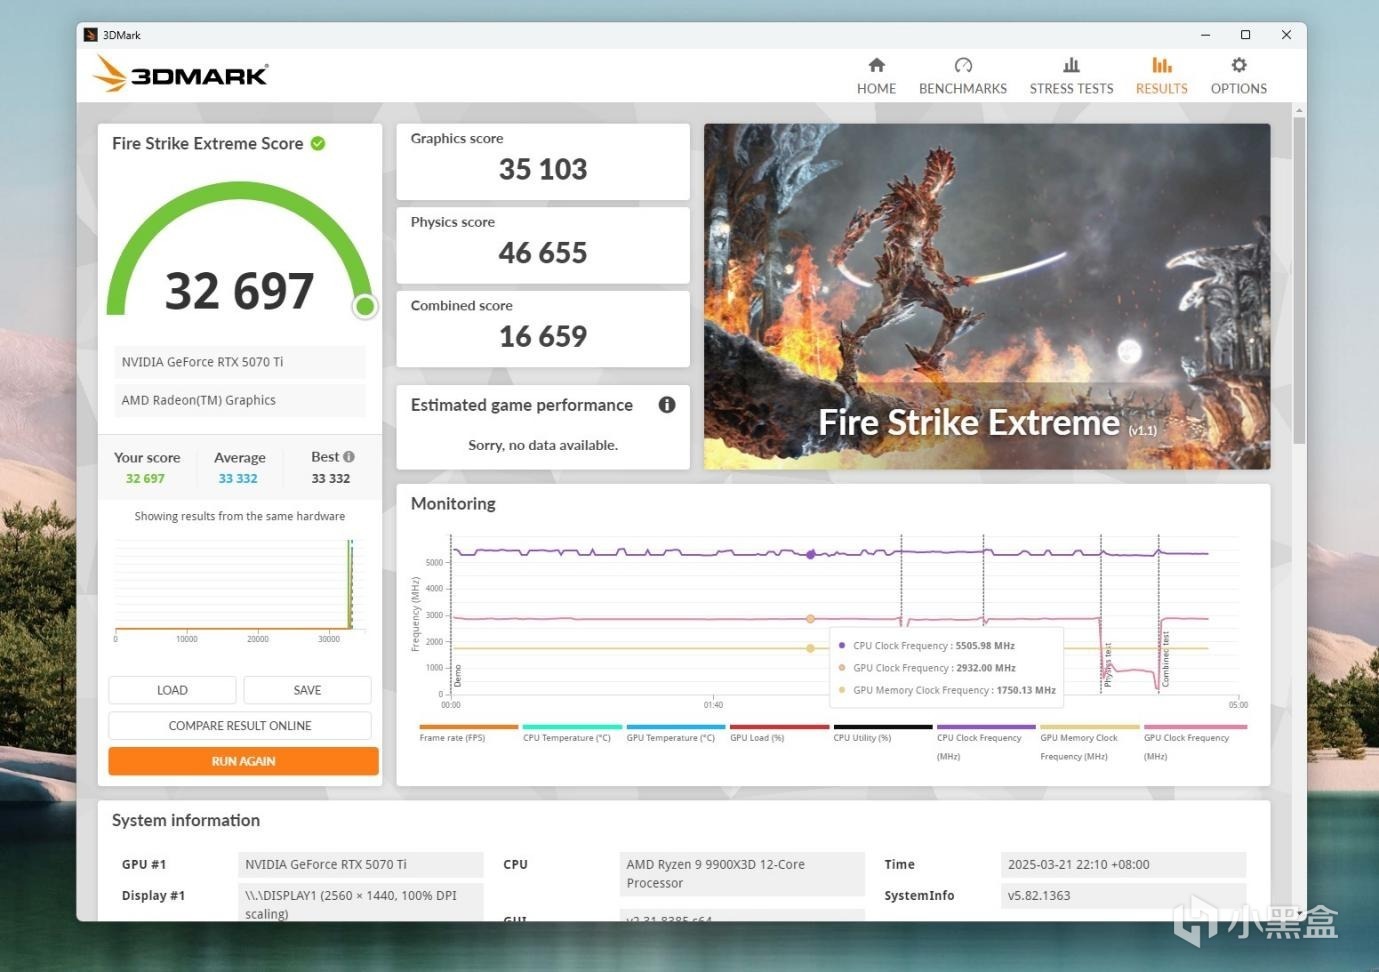1379x972 pixels.
Task: Click the vertical scrollbar thumb of the results page
Action: (x=1299, y=280)
